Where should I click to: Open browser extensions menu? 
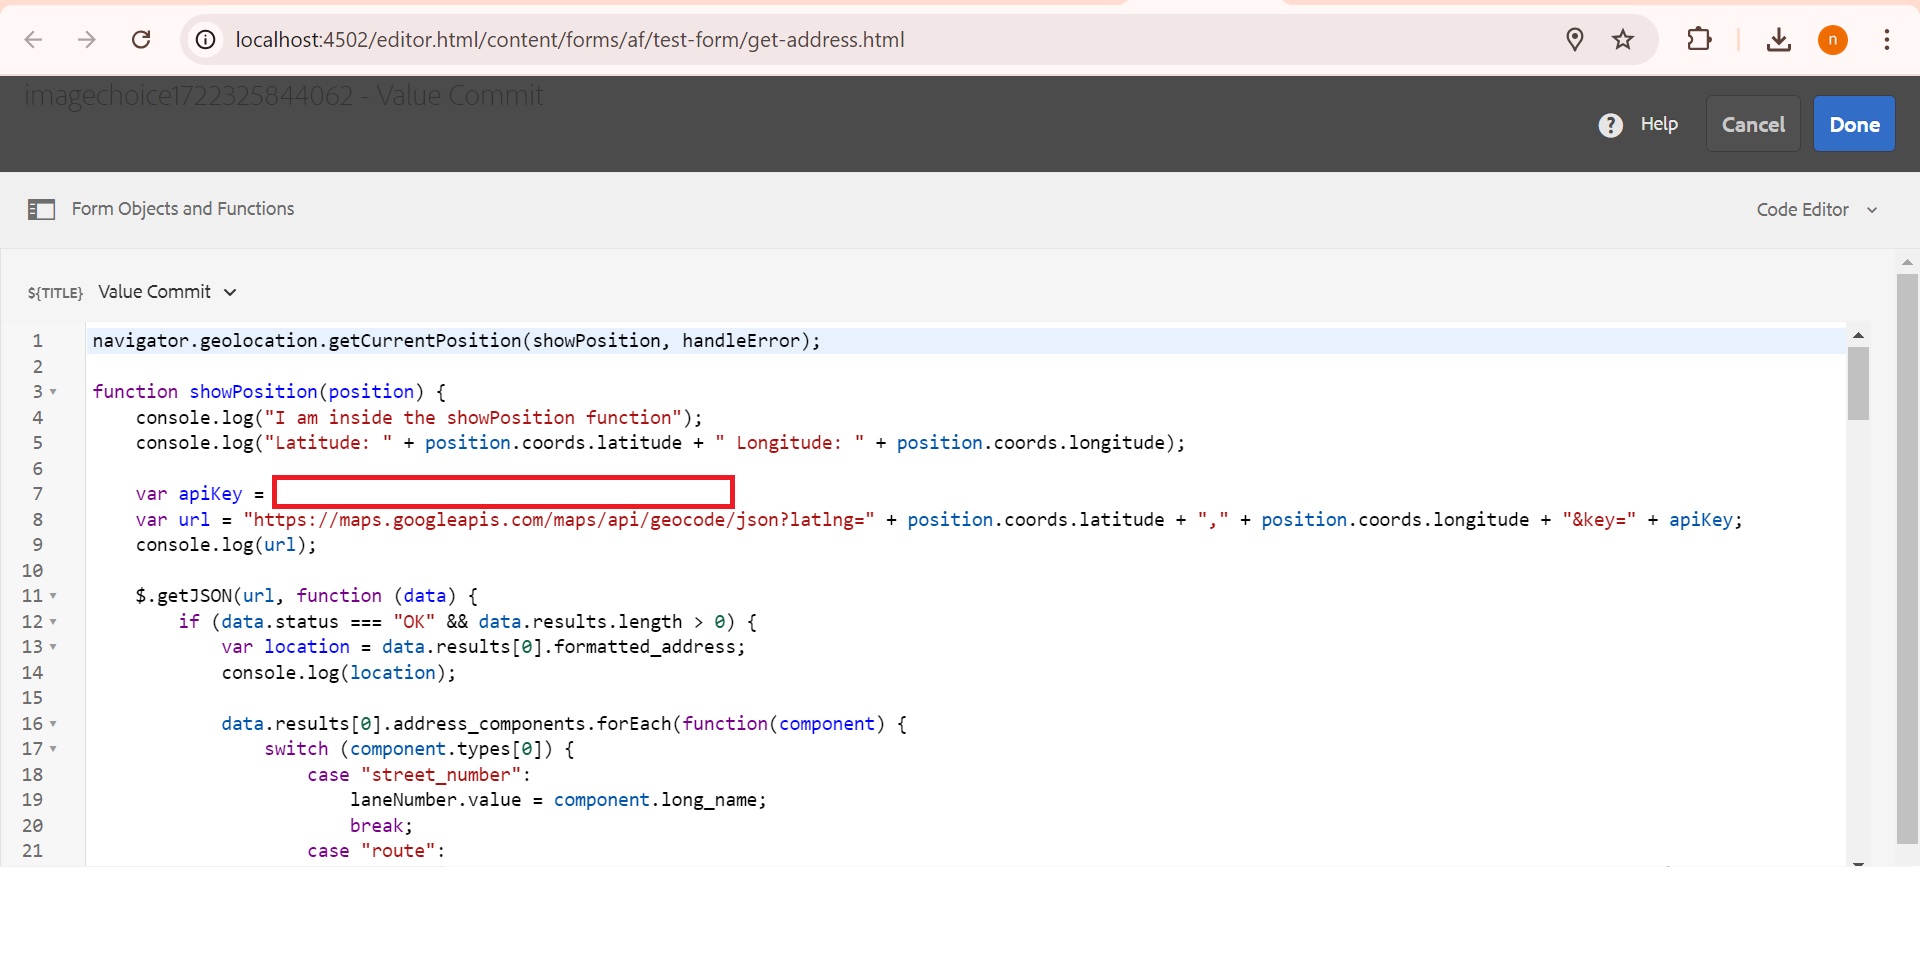[1699, 39]
